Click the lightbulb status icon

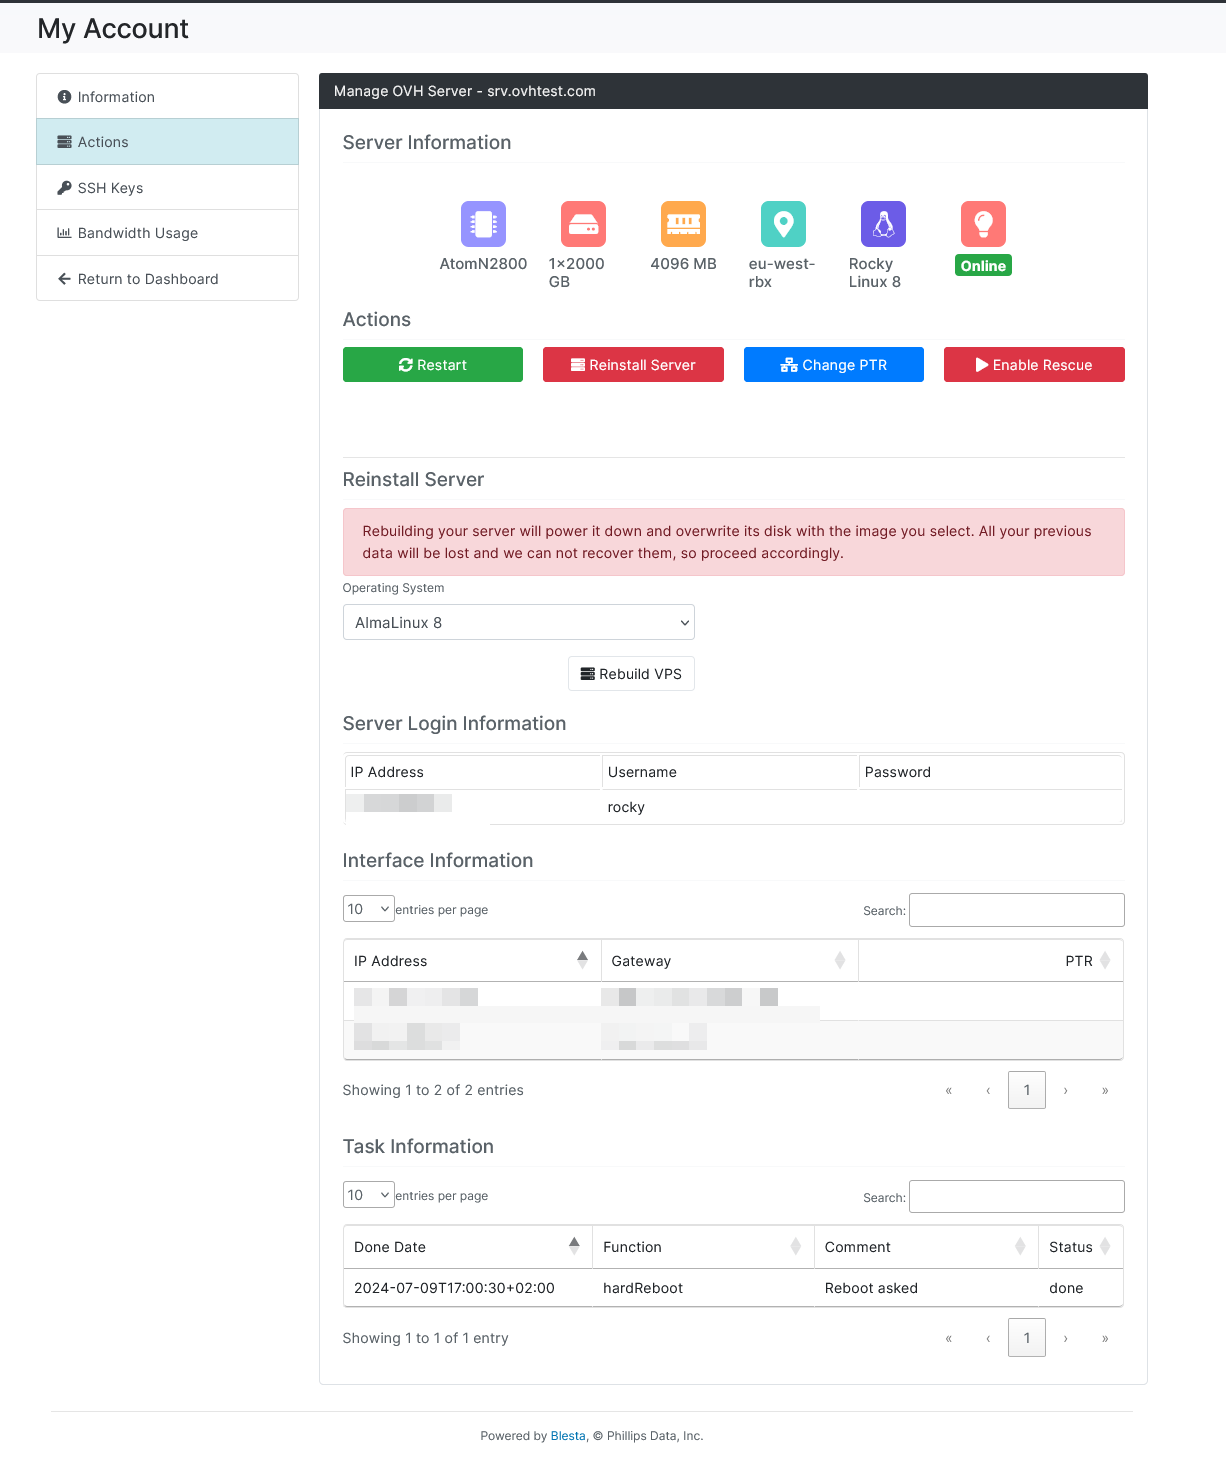click(983, 224)
